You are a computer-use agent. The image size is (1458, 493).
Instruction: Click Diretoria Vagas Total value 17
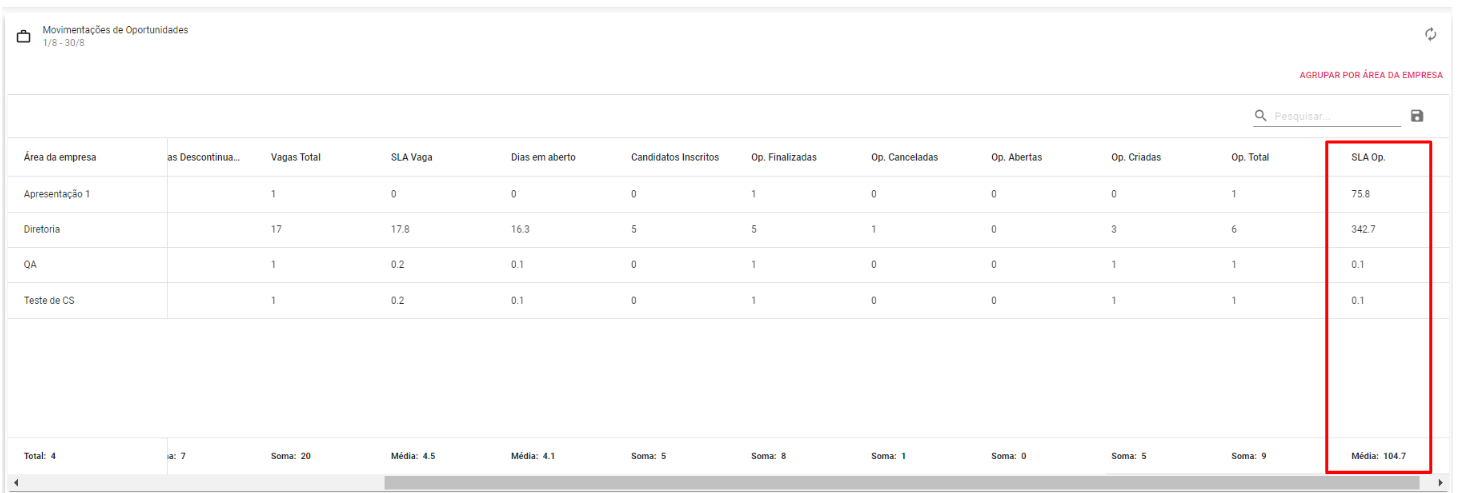(x=276, y=229)
